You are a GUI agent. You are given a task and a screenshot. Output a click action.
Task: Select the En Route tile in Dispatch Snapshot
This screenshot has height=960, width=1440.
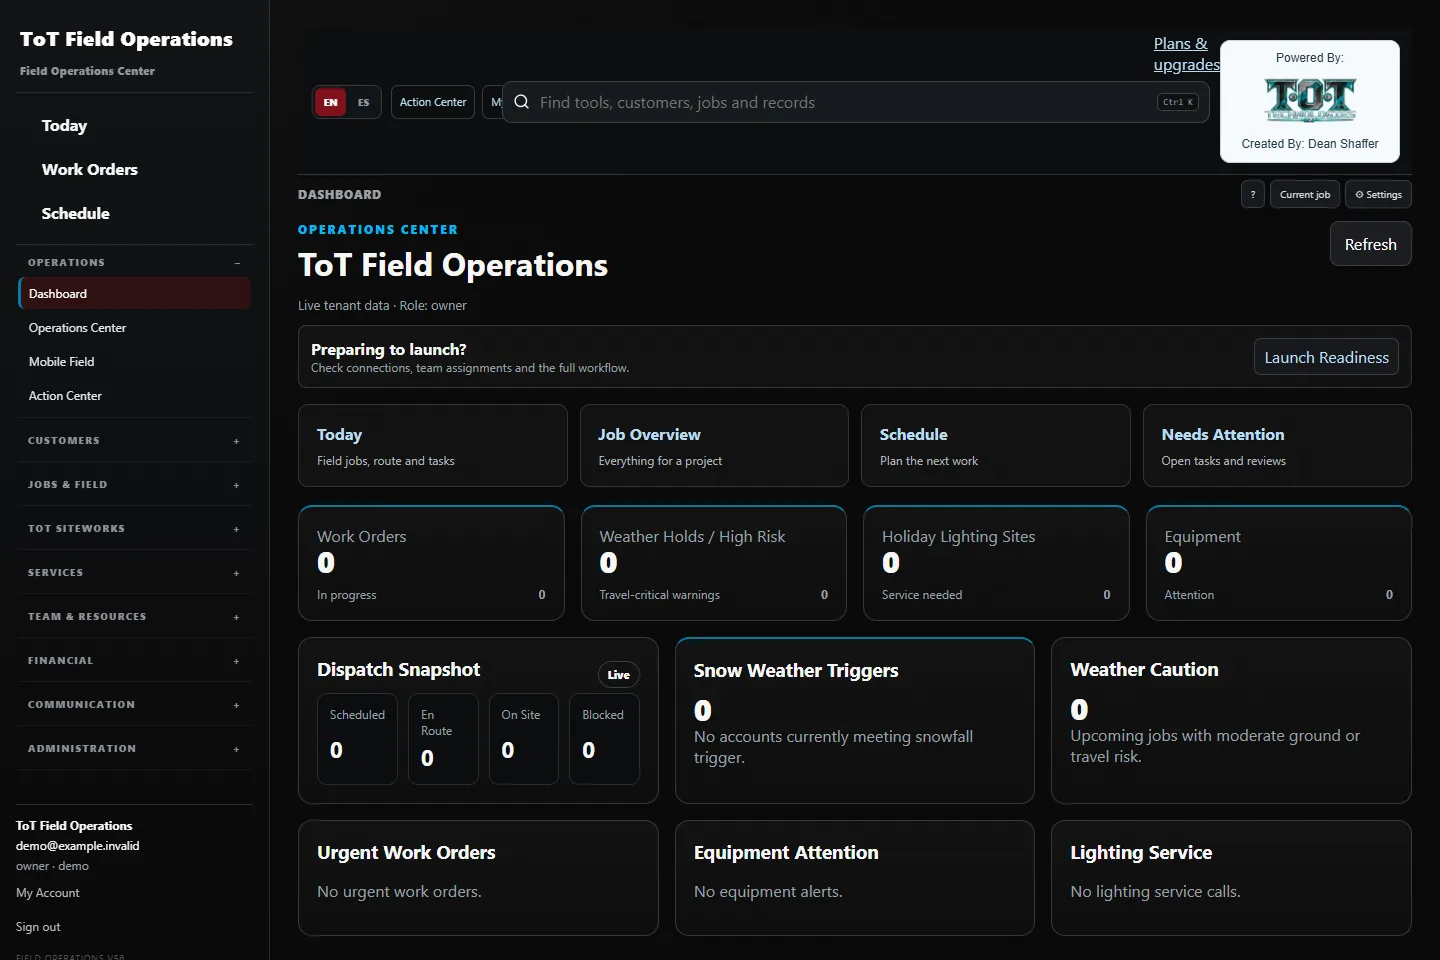point(443,739)
